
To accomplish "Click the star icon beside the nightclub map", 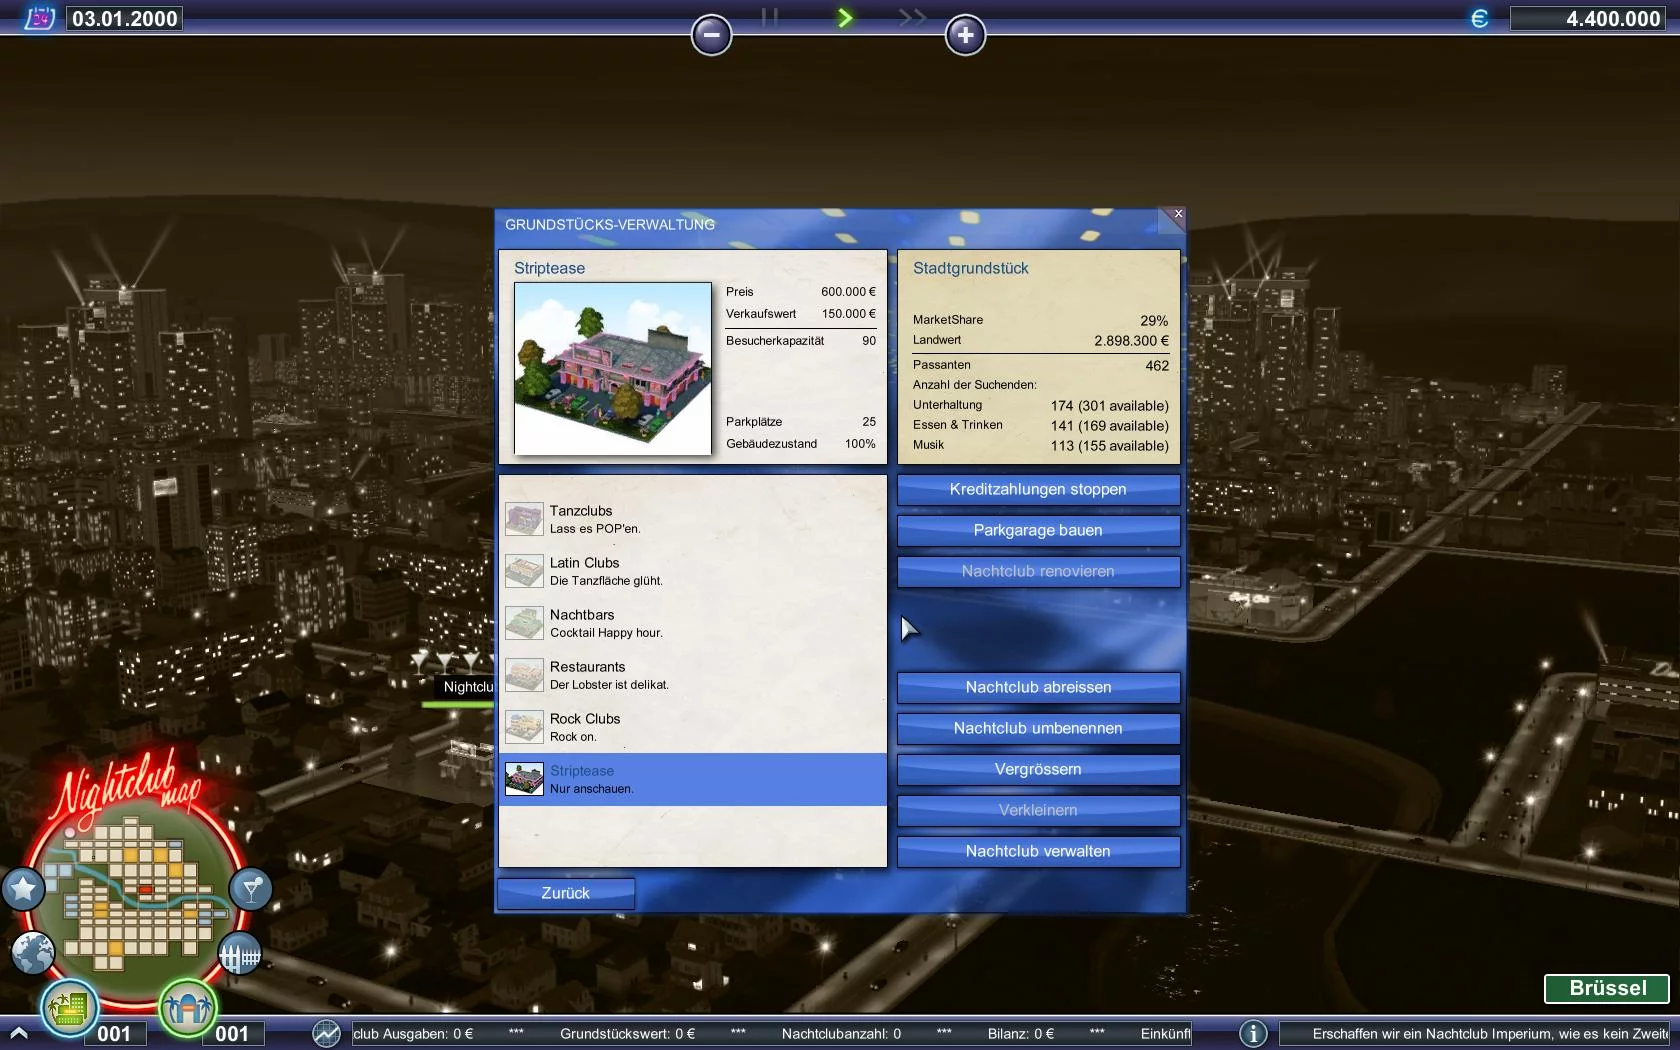I will (x=23, y=888).
